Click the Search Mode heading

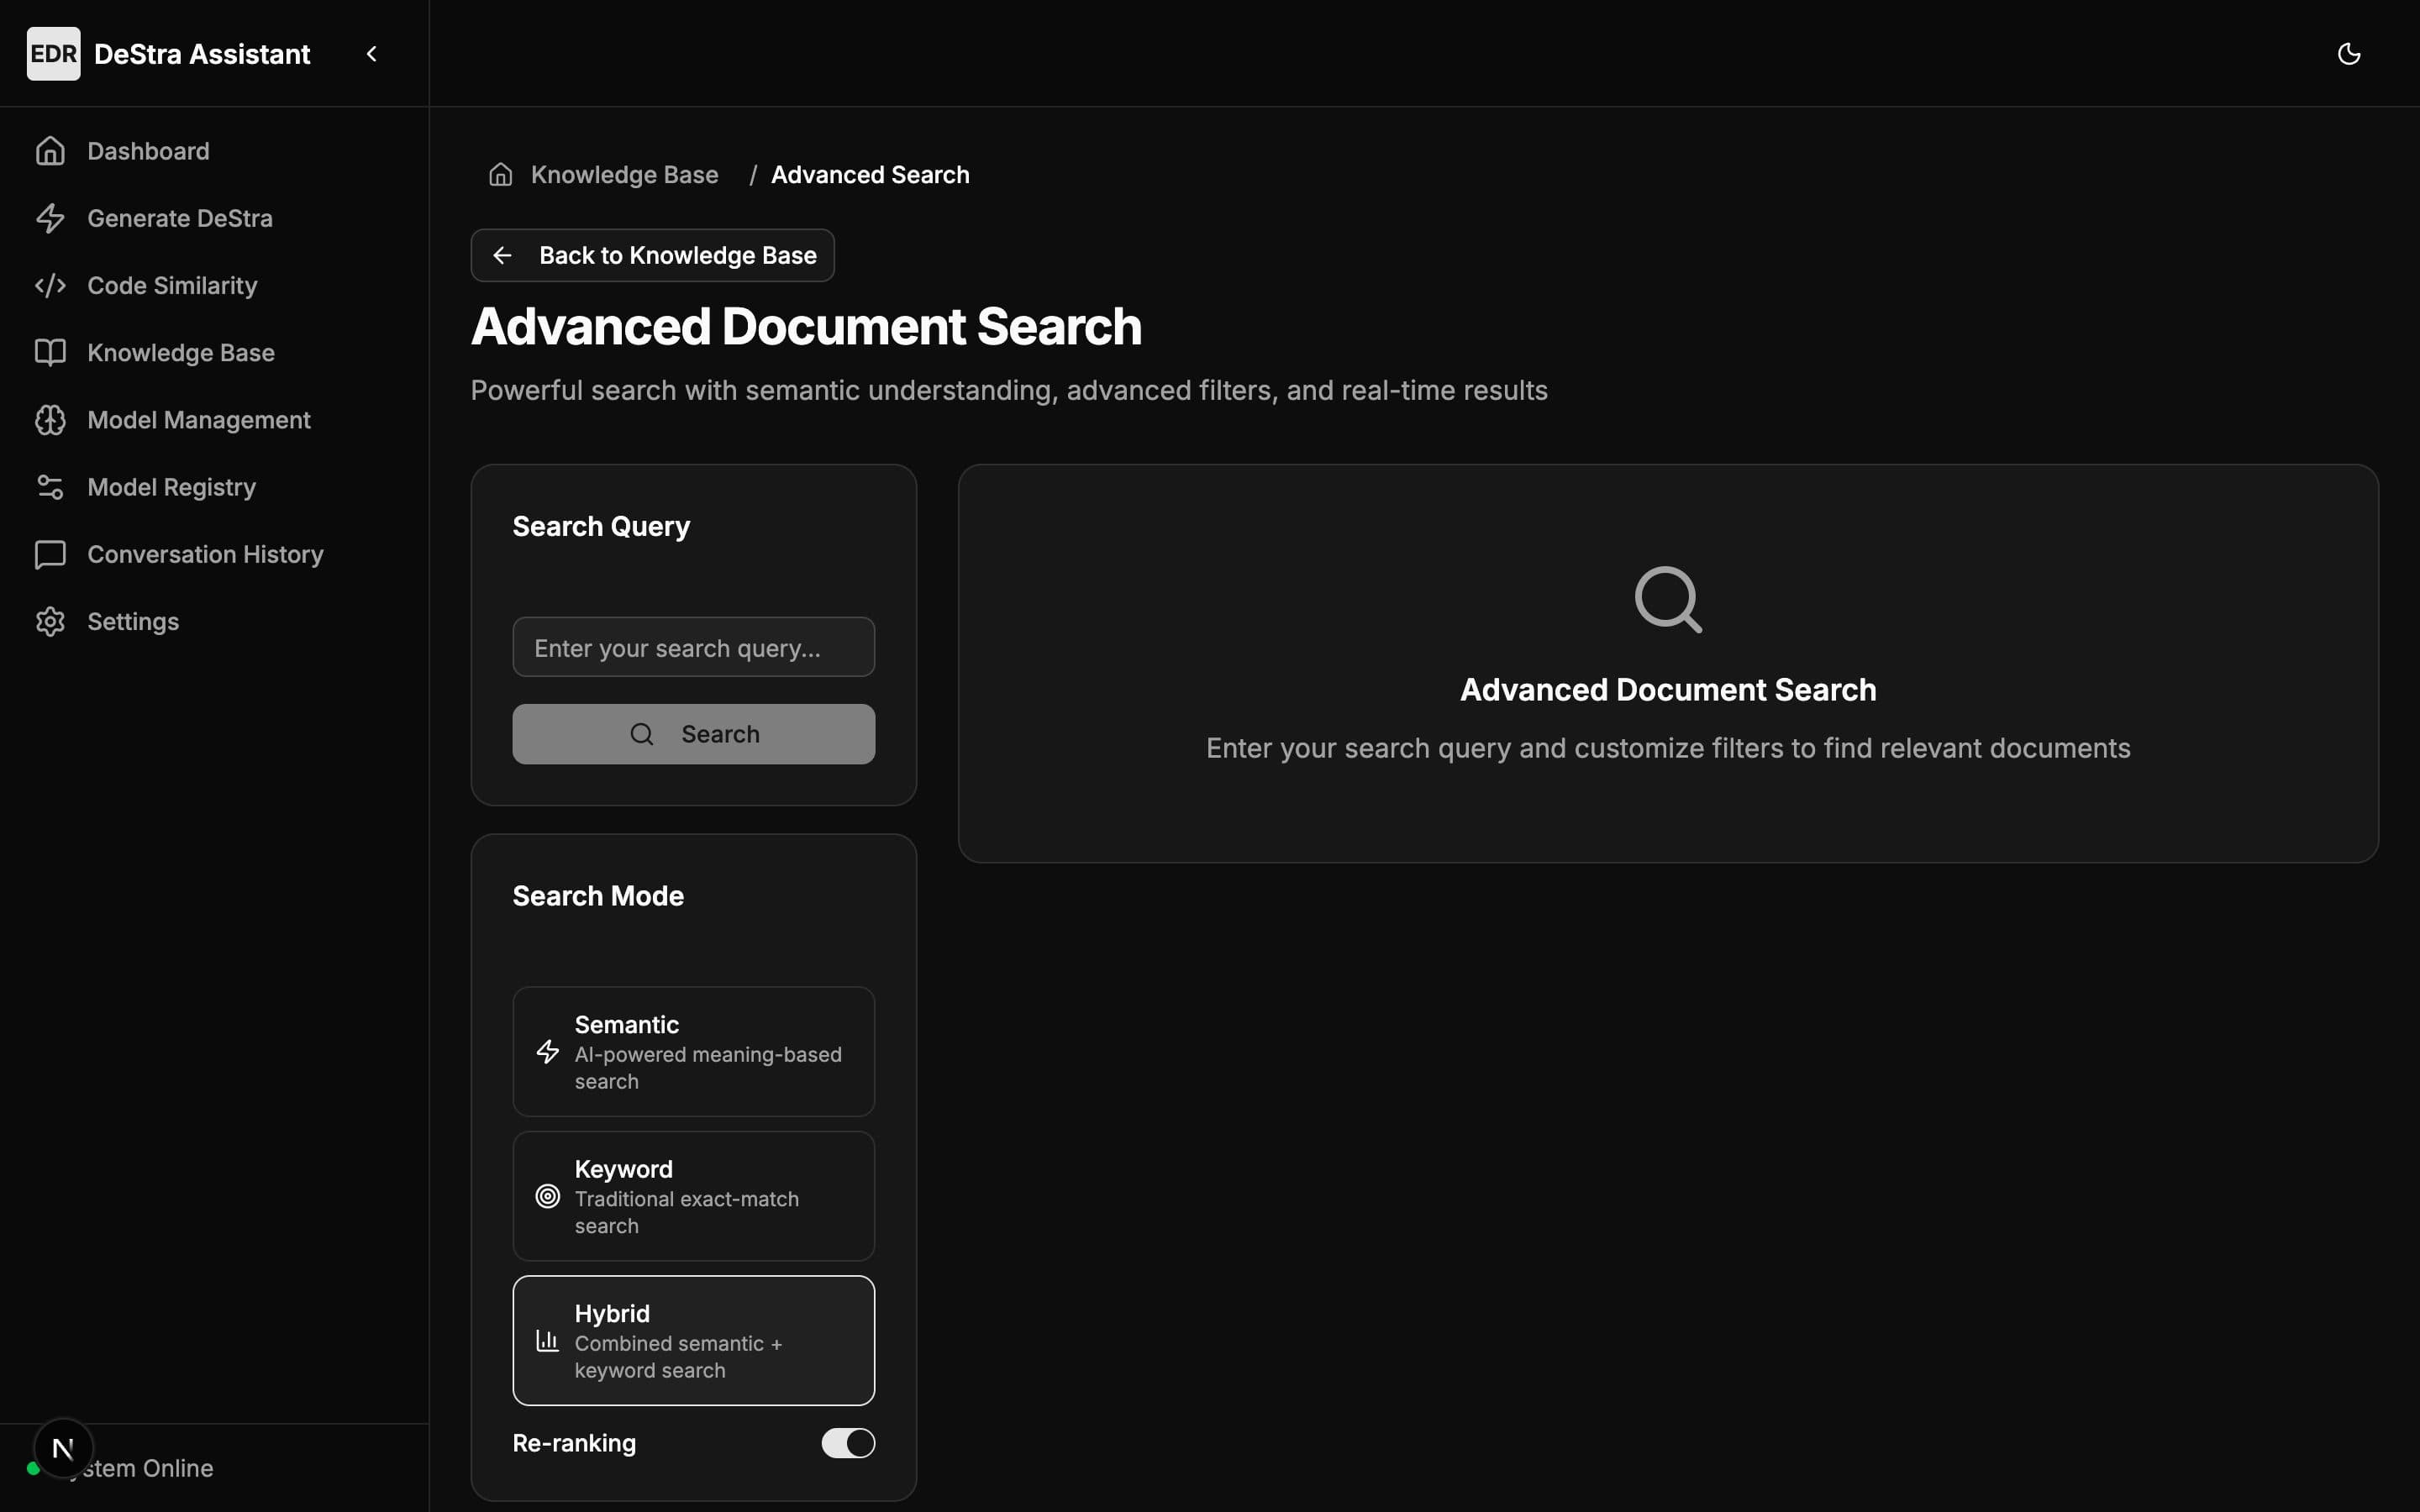pos(598,896)
